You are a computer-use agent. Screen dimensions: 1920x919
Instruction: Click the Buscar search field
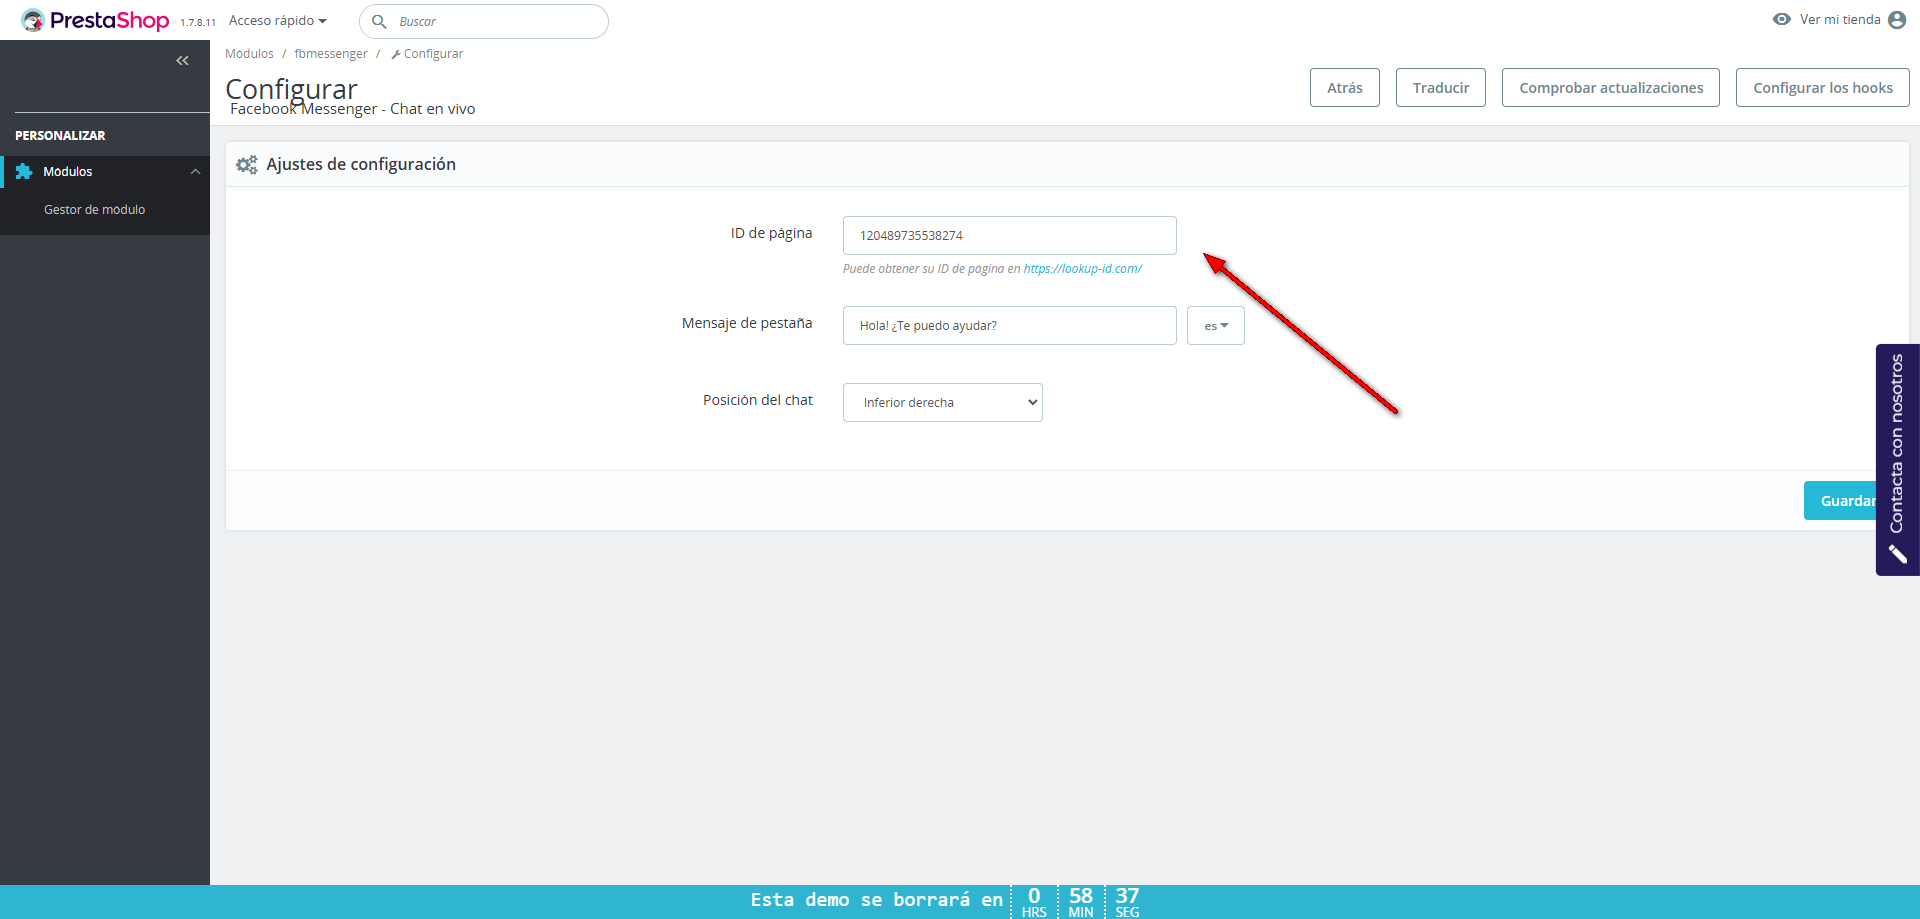click(x=484, y=21)
